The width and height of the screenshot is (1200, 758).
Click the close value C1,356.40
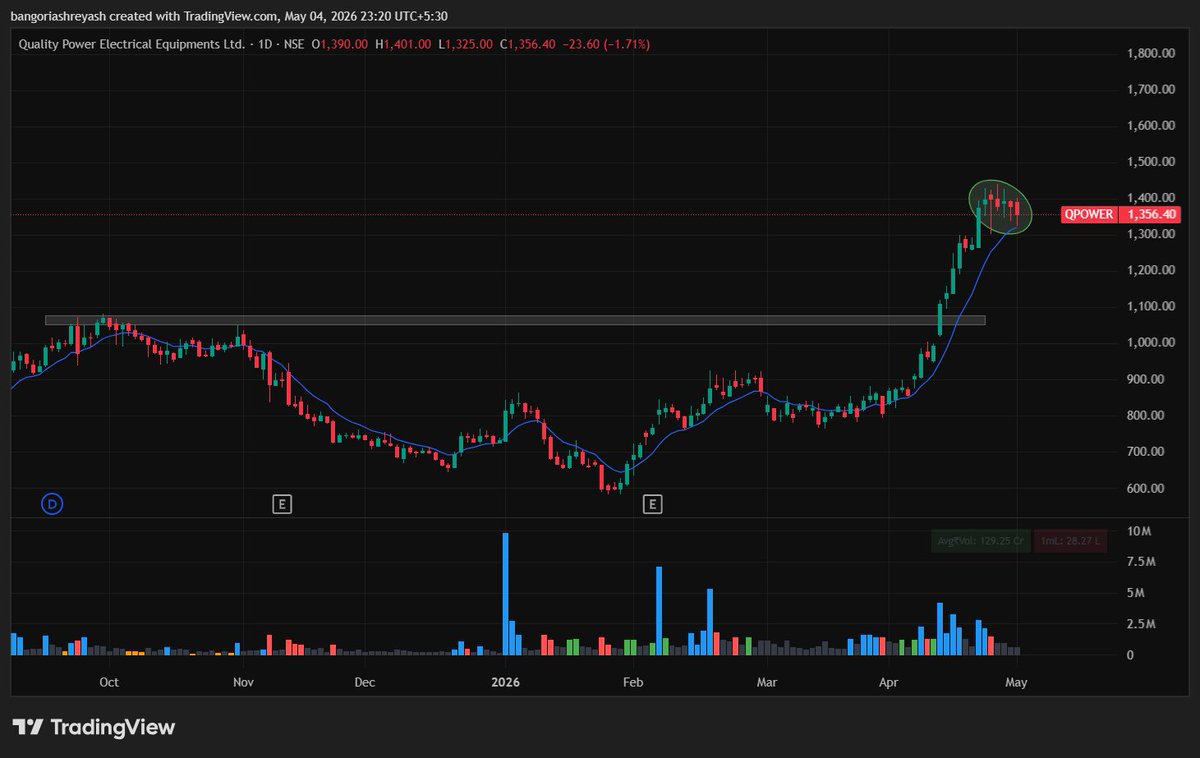527,44
